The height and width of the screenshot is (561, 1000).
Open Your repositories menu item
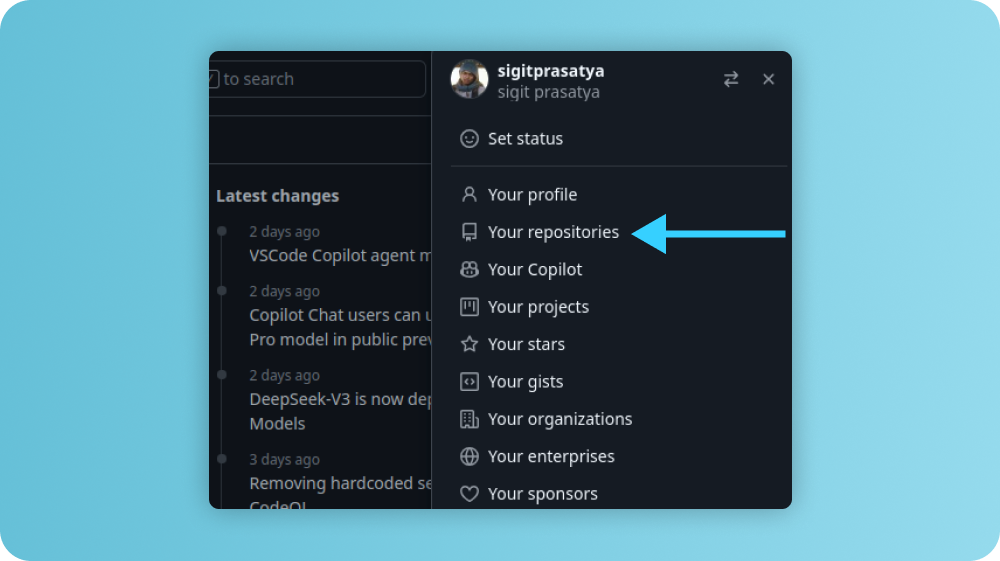(x=553, y=232)
